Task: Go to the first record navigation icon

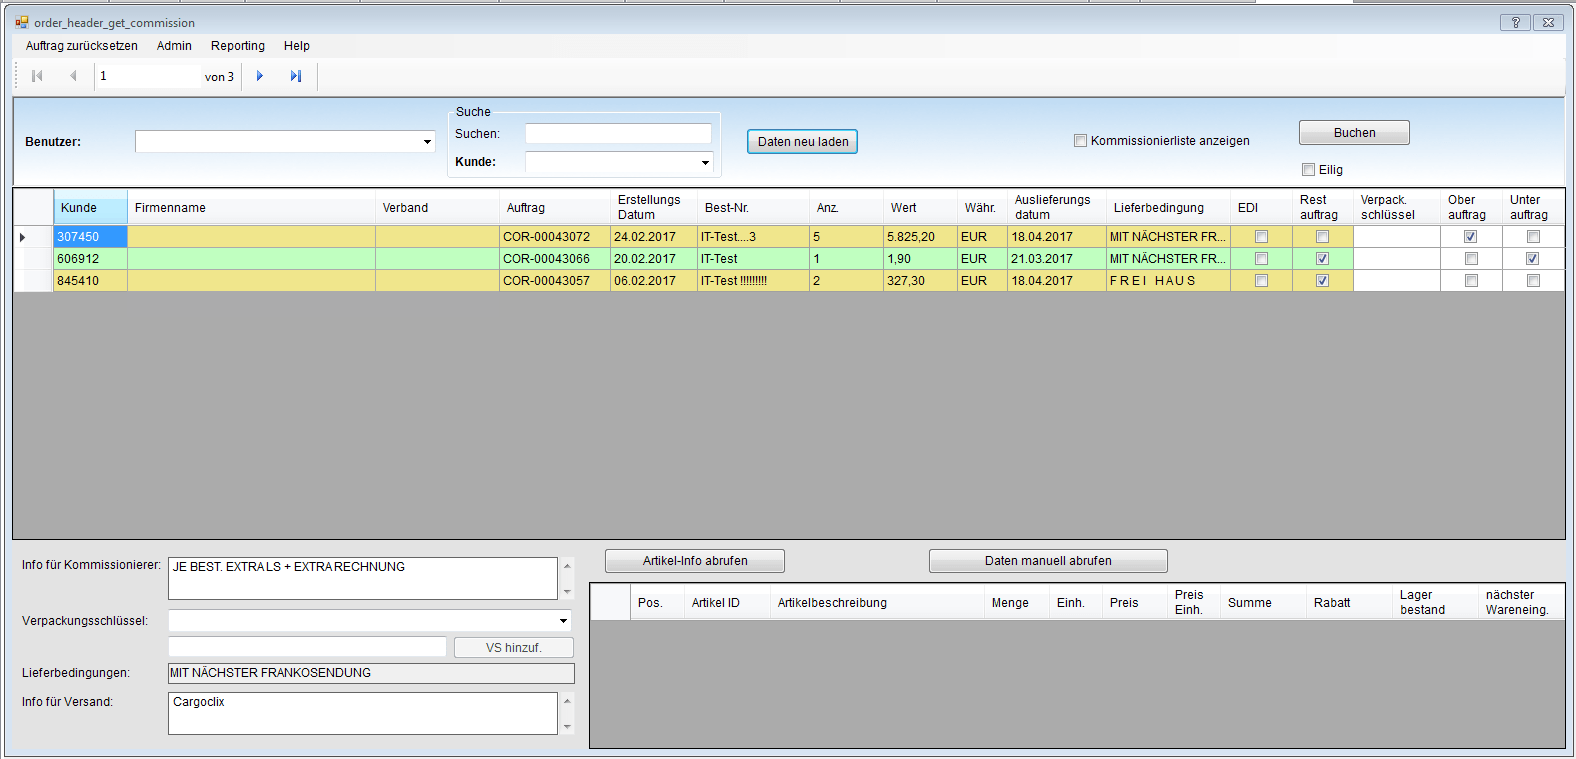Action: [x=37, y=76]
